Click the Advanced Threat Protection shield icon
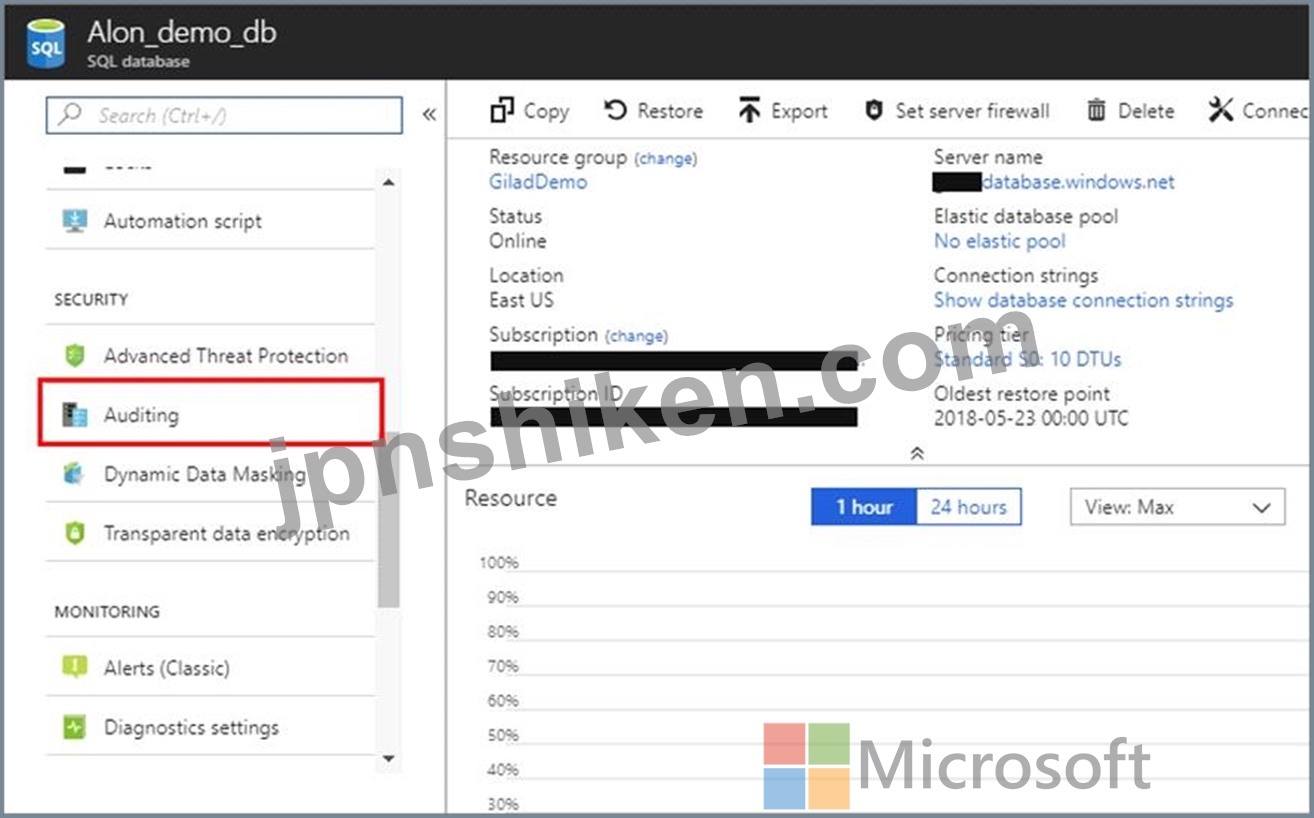The image size is (1314, 818). [x=75, y=355]
